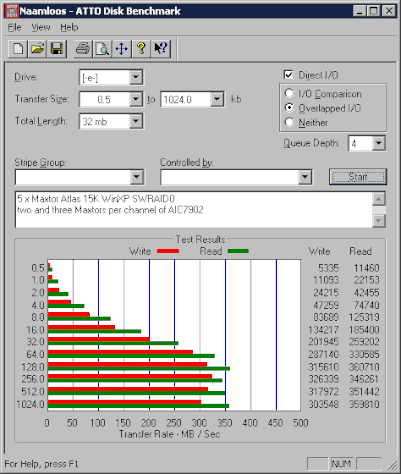Open a saved benchmark file icon

click(x=37, y=49)
